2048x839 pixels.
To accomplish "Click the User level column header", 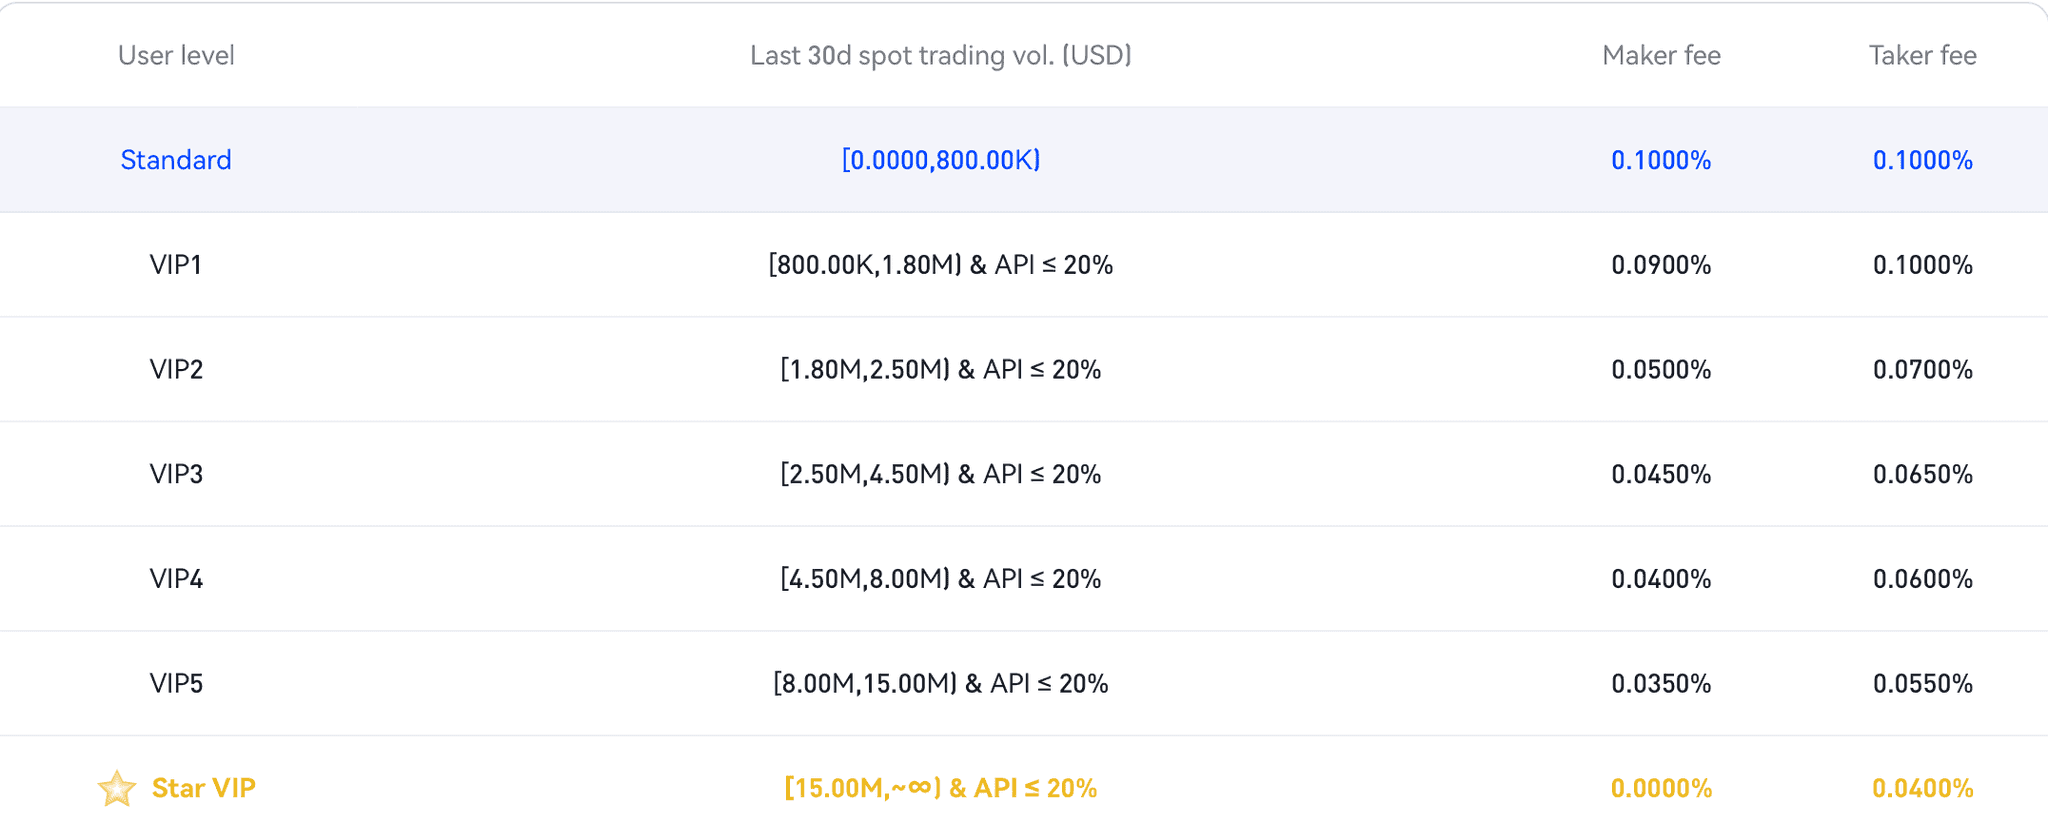I will coord(176,55).
